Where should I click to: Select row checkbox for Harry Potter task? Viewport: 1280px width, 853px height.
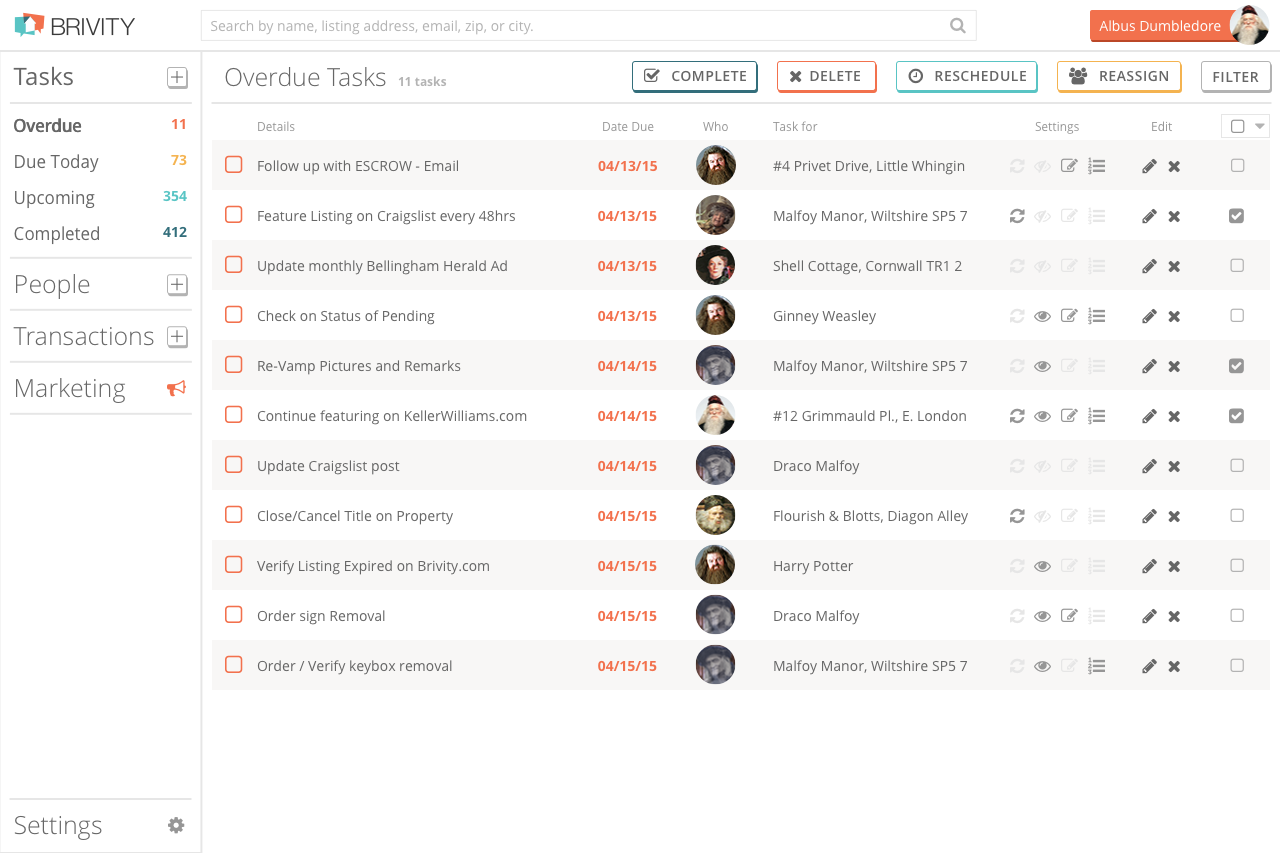[x=1237, y=566]
